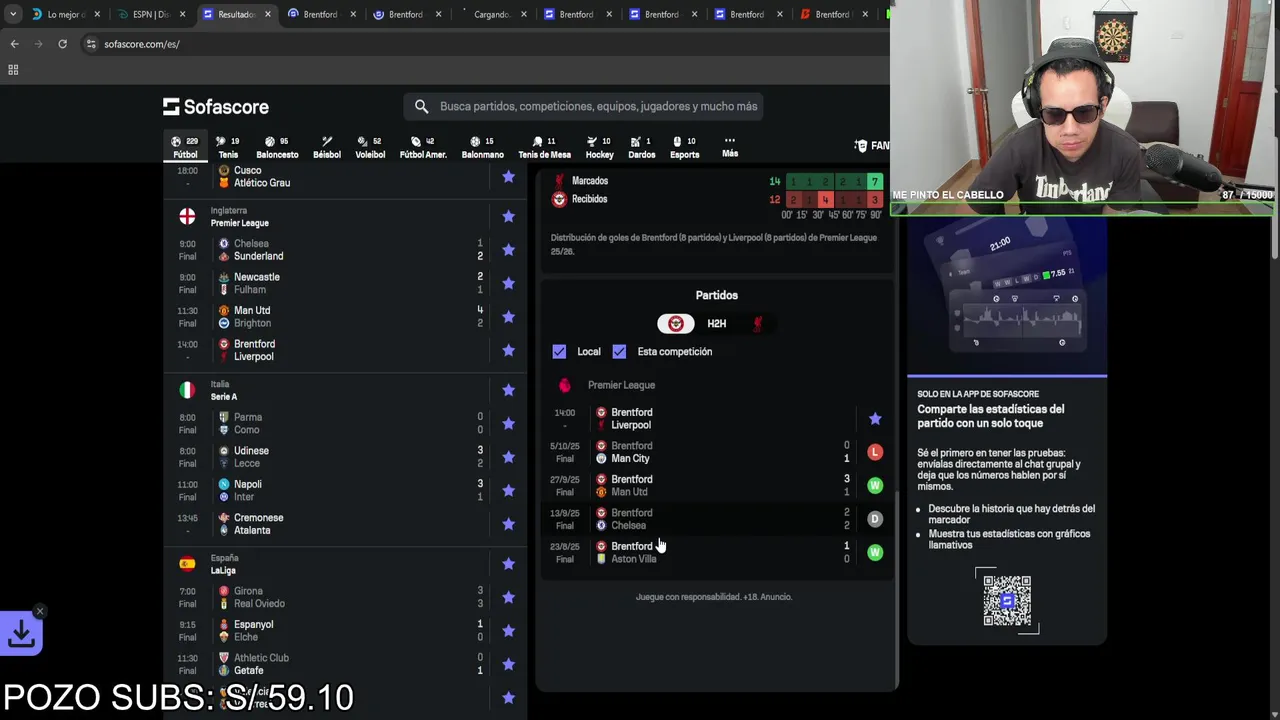Go back in browser history

coord(14,44)
